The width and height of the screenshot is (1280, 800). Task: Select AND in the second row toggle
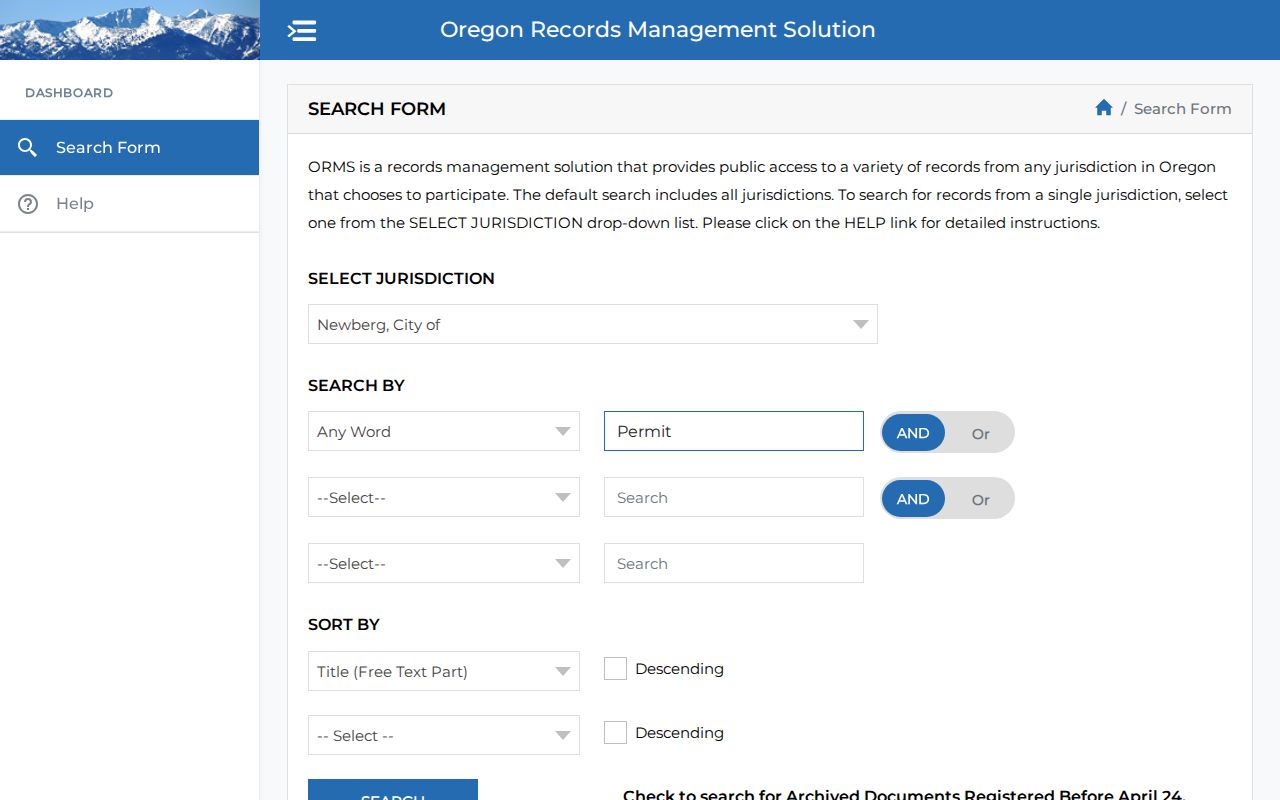[x=913, y=499]
